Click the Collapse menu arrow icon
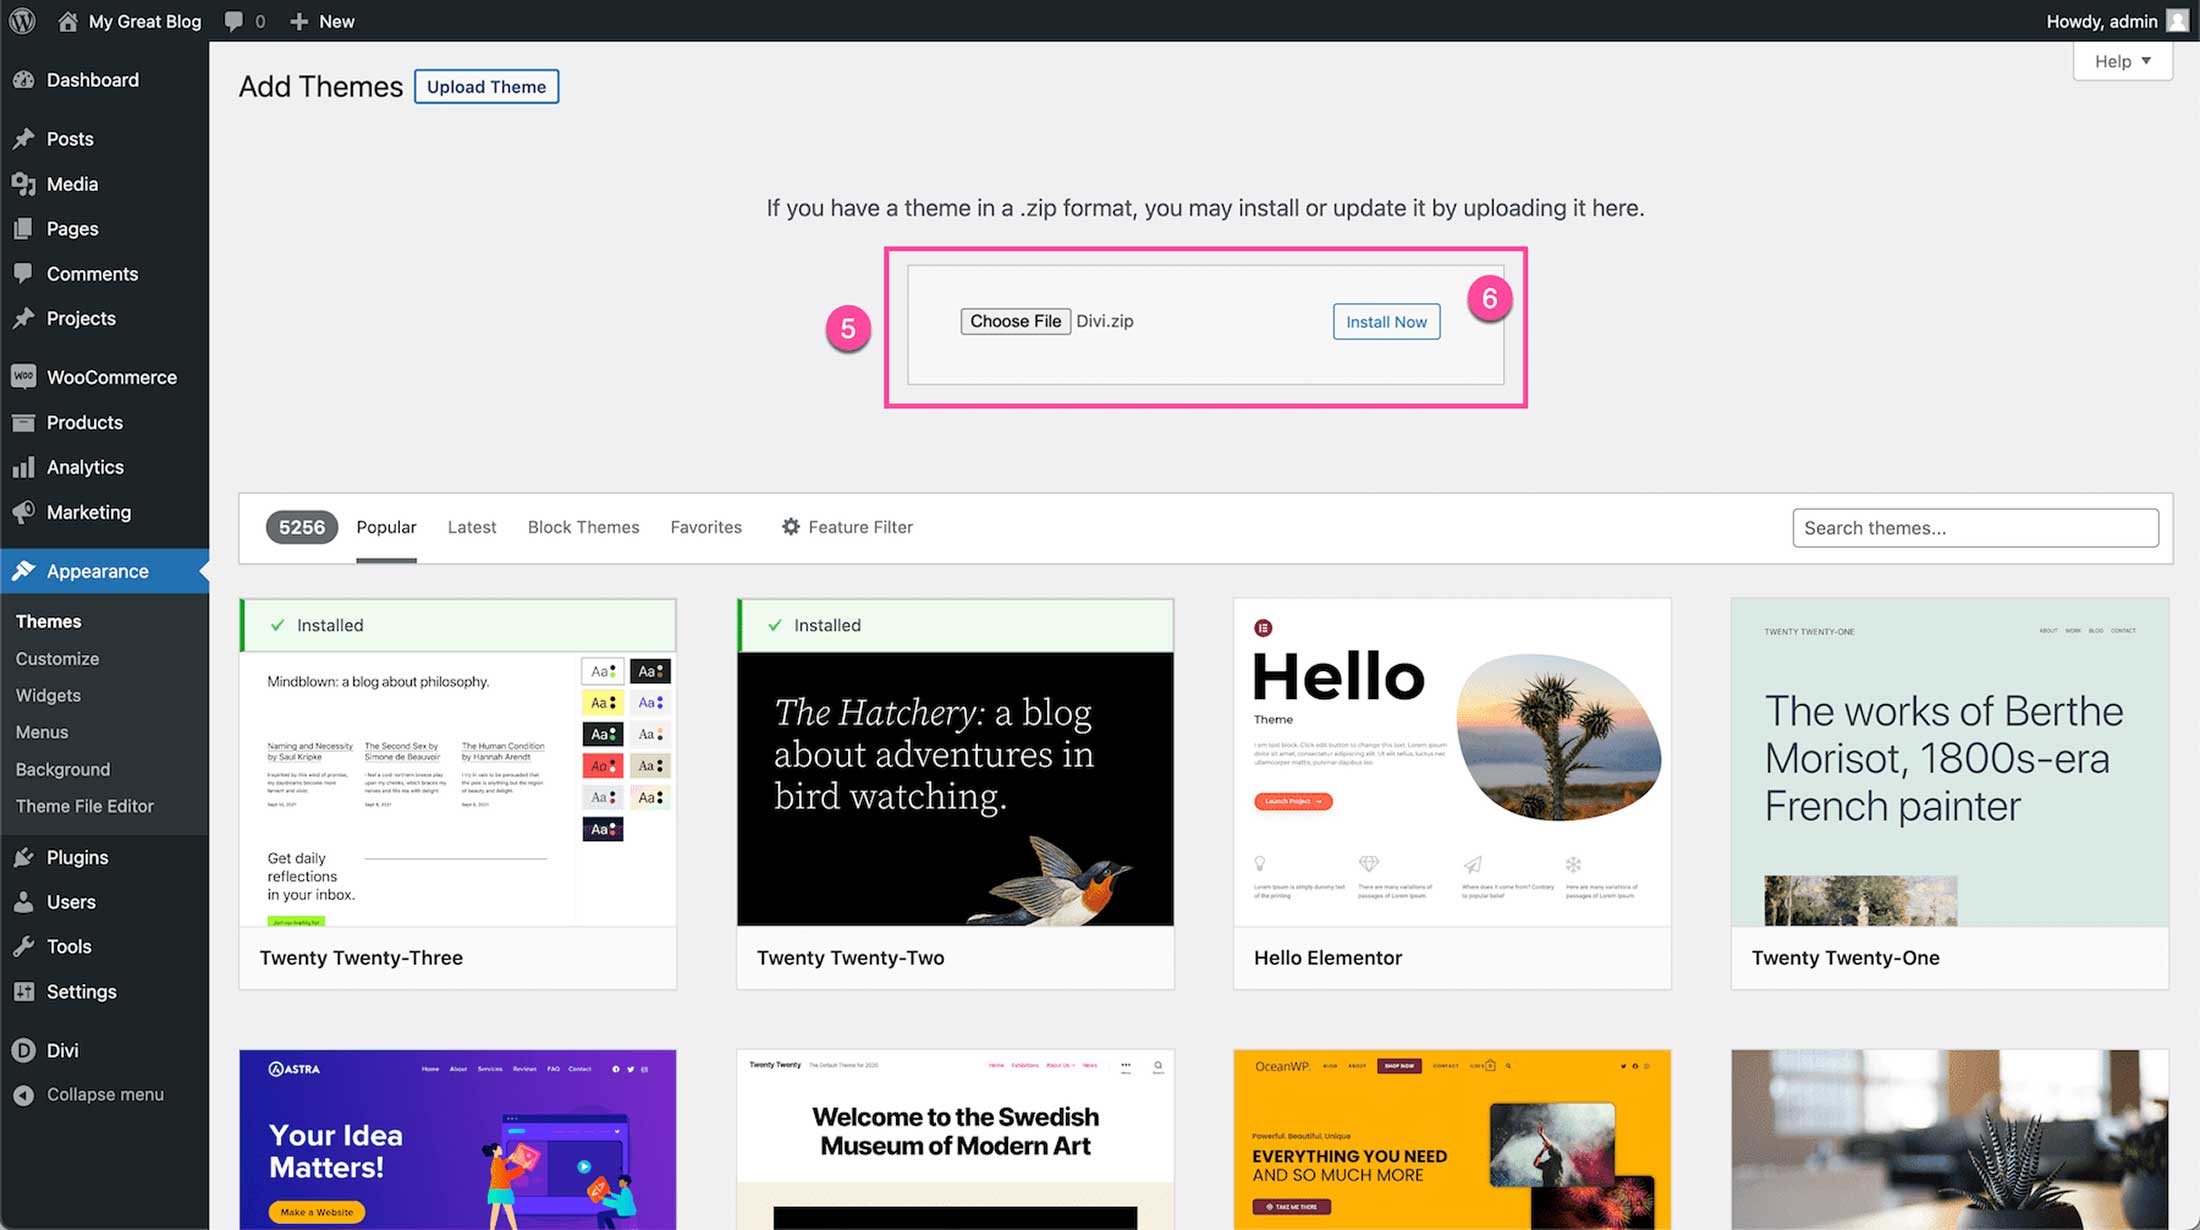 (x=24, y=1094)
